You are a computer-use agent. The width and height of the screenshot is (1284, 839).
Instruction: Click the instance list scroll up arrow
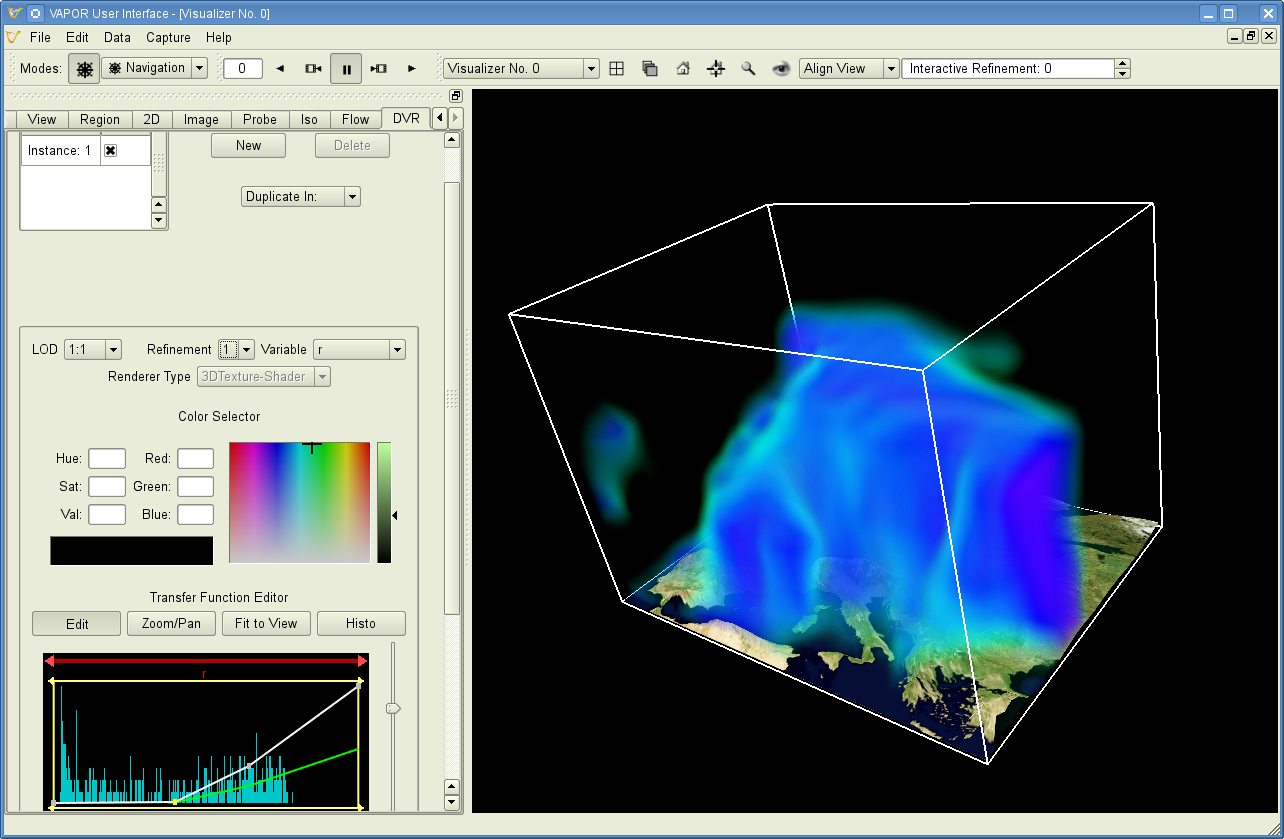[x=159, y=205]
